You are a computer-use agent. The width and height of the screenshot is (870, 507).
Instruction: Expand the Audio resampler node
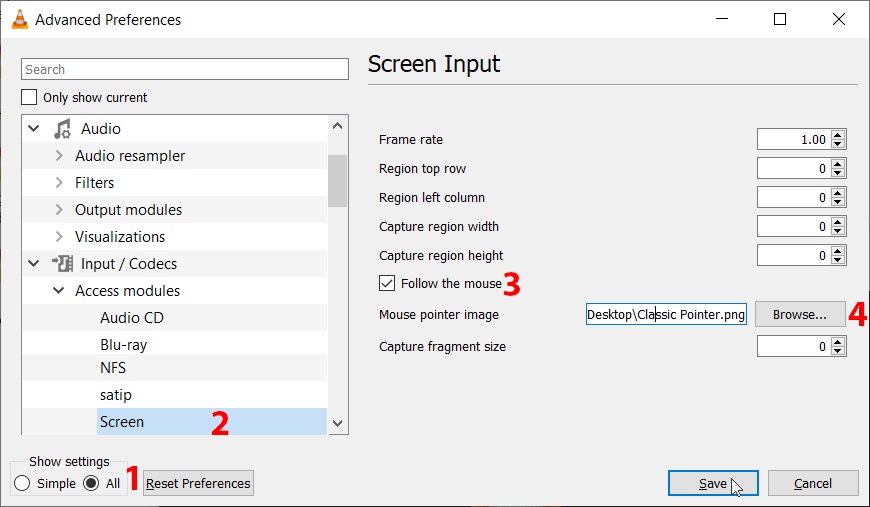coord(59,156)
